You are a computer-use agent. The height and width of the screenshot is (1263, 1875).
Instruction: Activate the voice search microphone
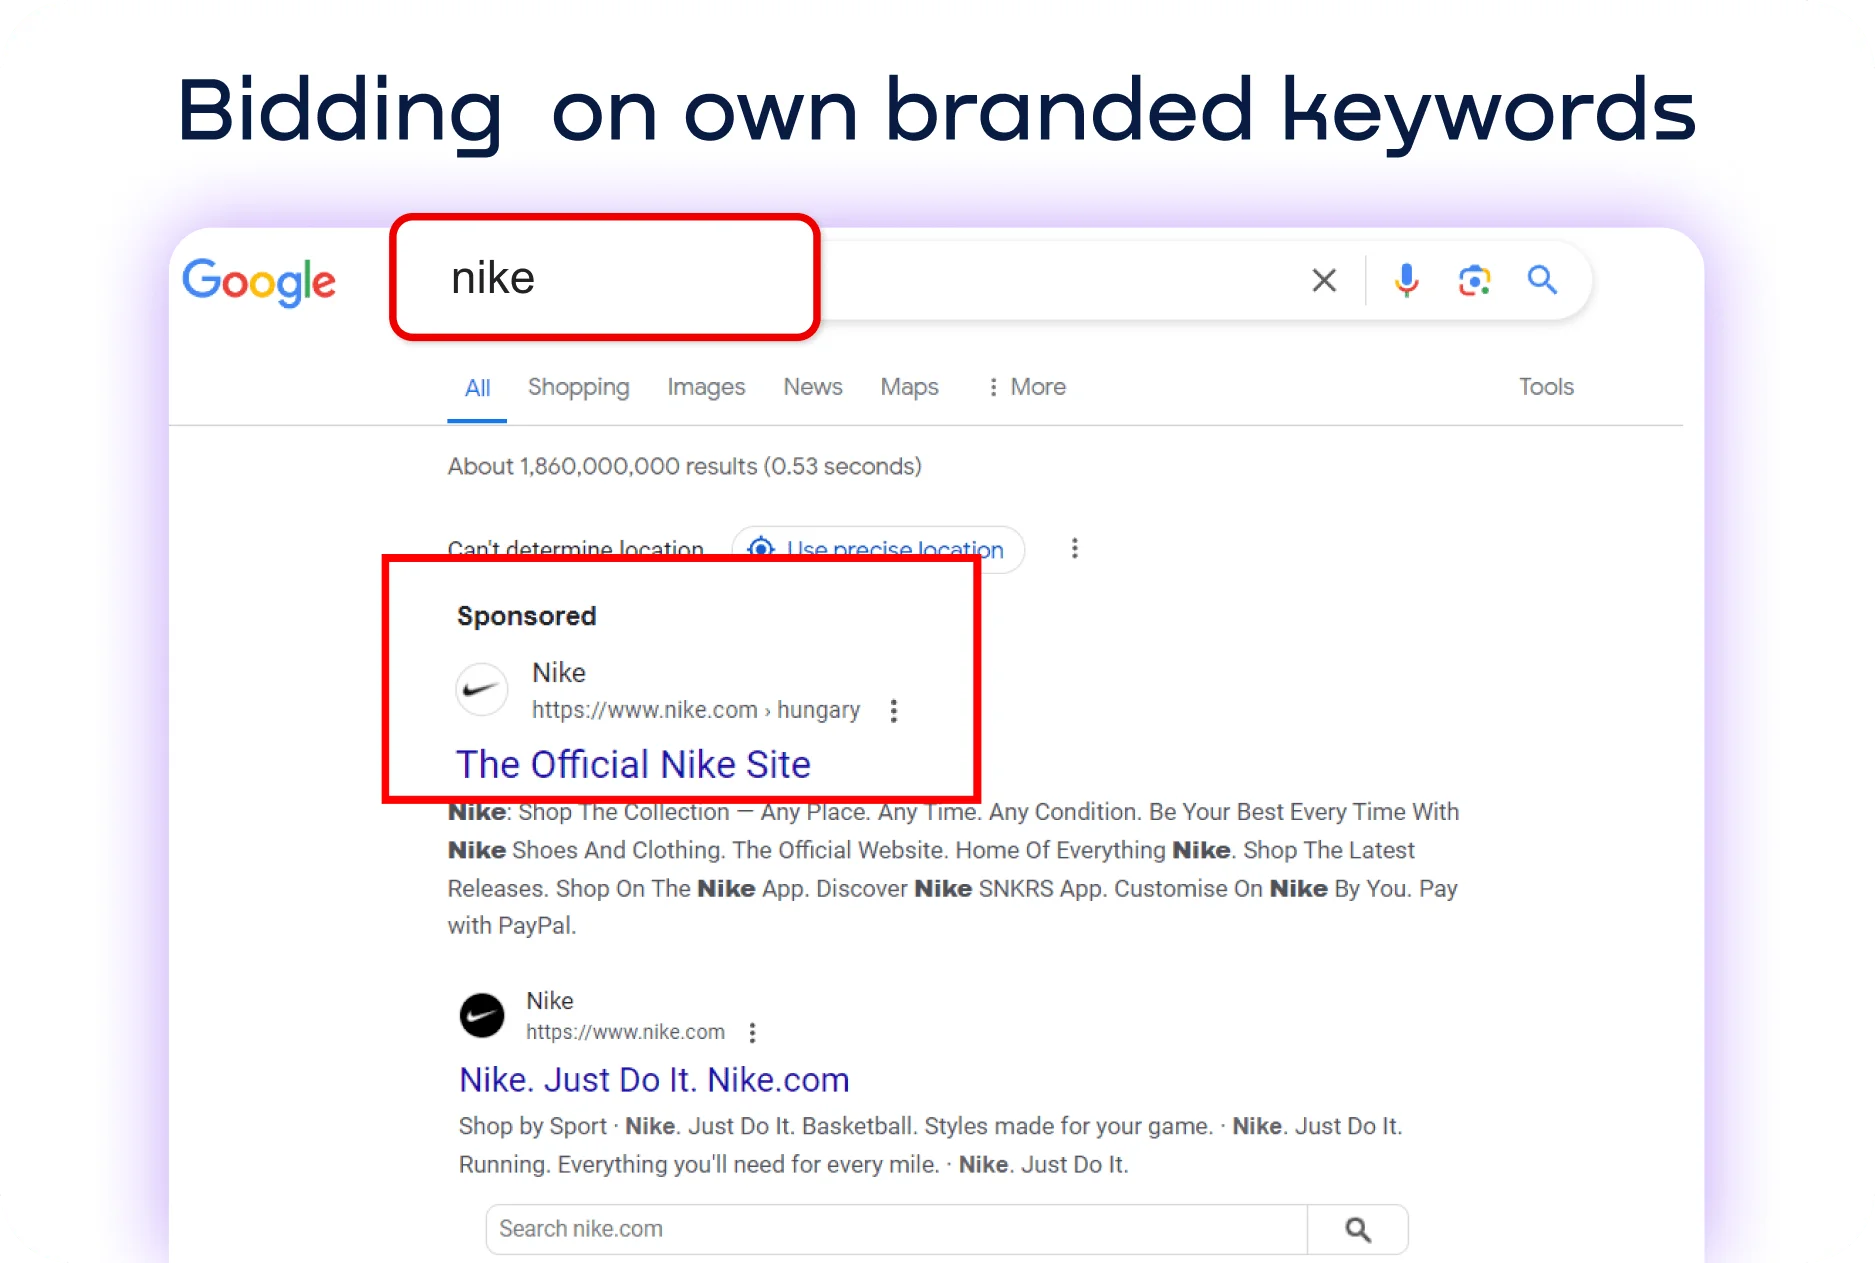pos(1406,280)
